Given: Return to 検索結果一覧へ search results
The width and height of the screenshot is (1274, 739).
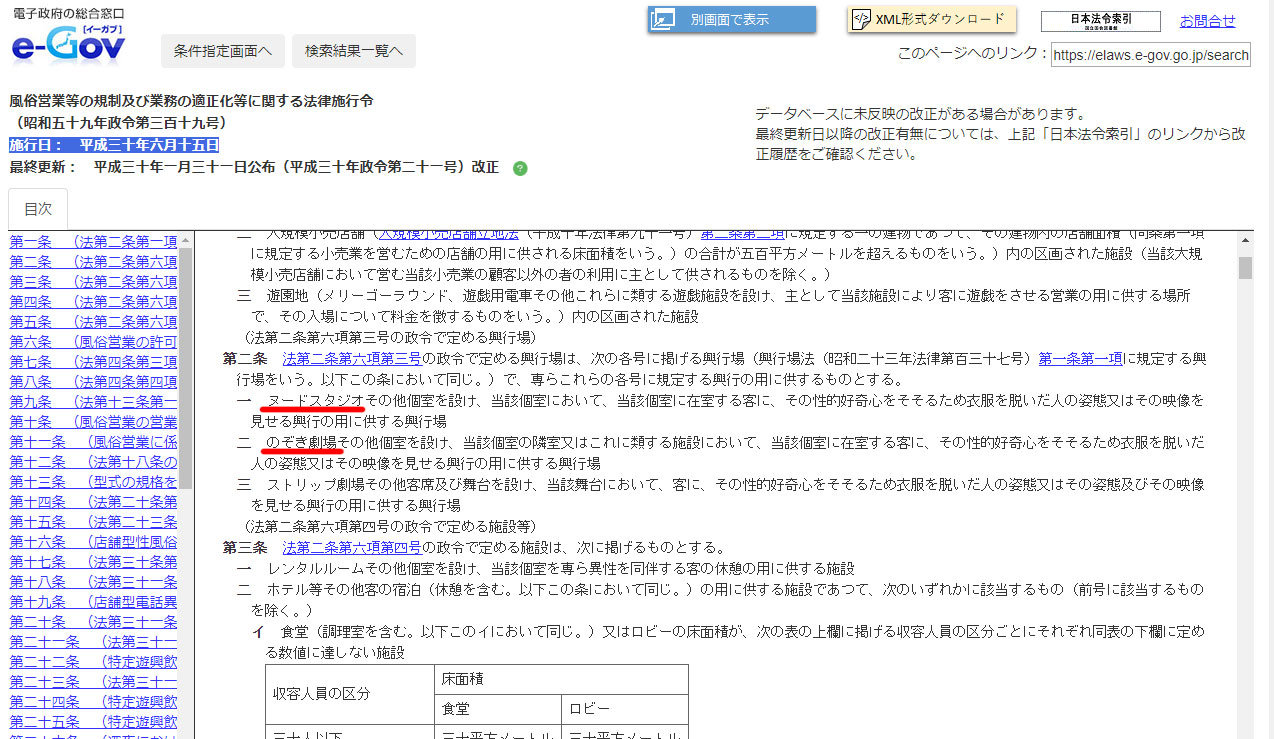Looking at the screenshot, I should (353, 50).
